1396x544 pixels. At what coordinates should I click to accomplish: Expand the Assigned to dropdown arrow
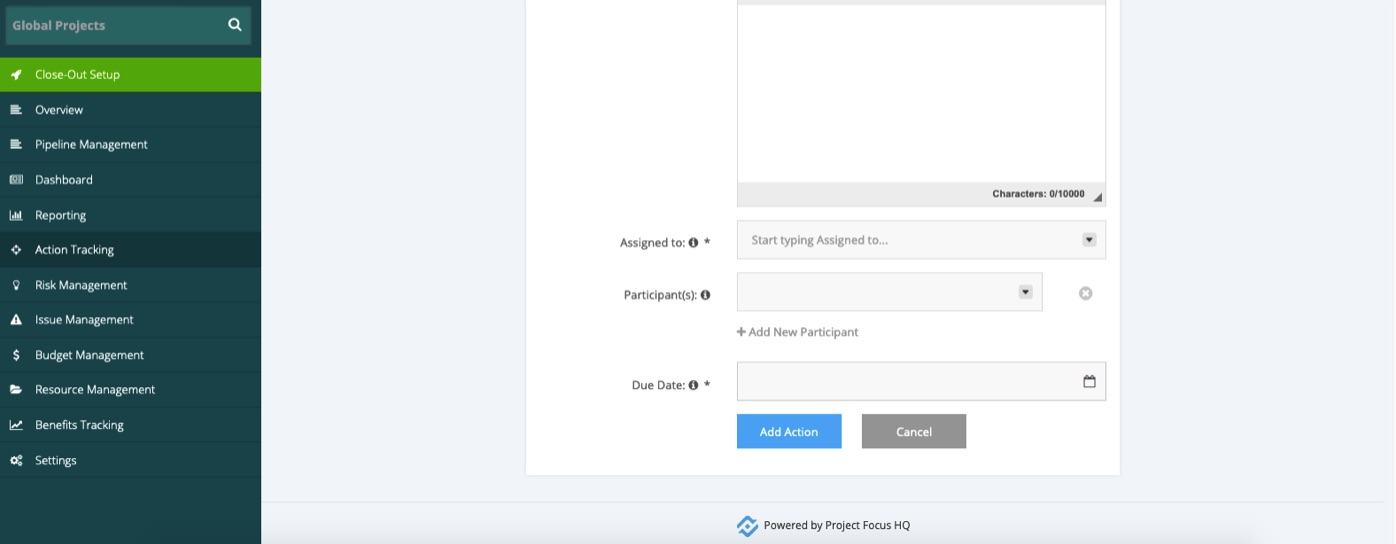[x=1089, y=240]
